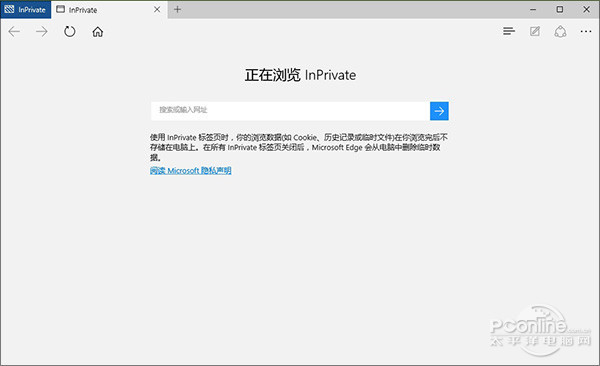Go to the home page
Viewport: 600px width, 366px height.
[98, 31]
